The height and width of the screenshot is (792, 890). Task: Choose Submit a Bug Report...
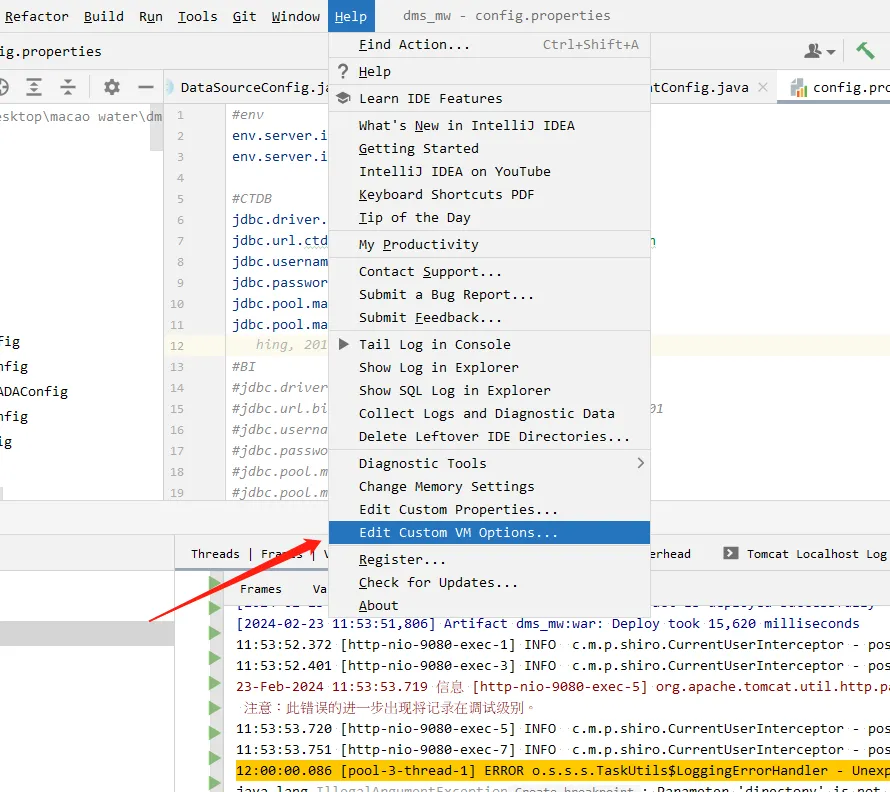[x=489, y=295]
